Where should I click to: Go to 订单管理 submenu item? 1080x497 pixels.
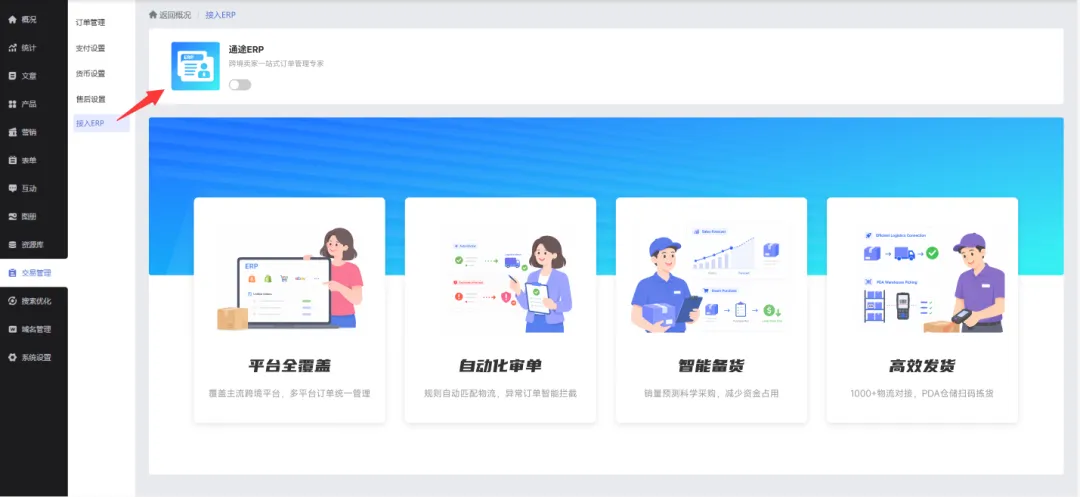point(90,23)
